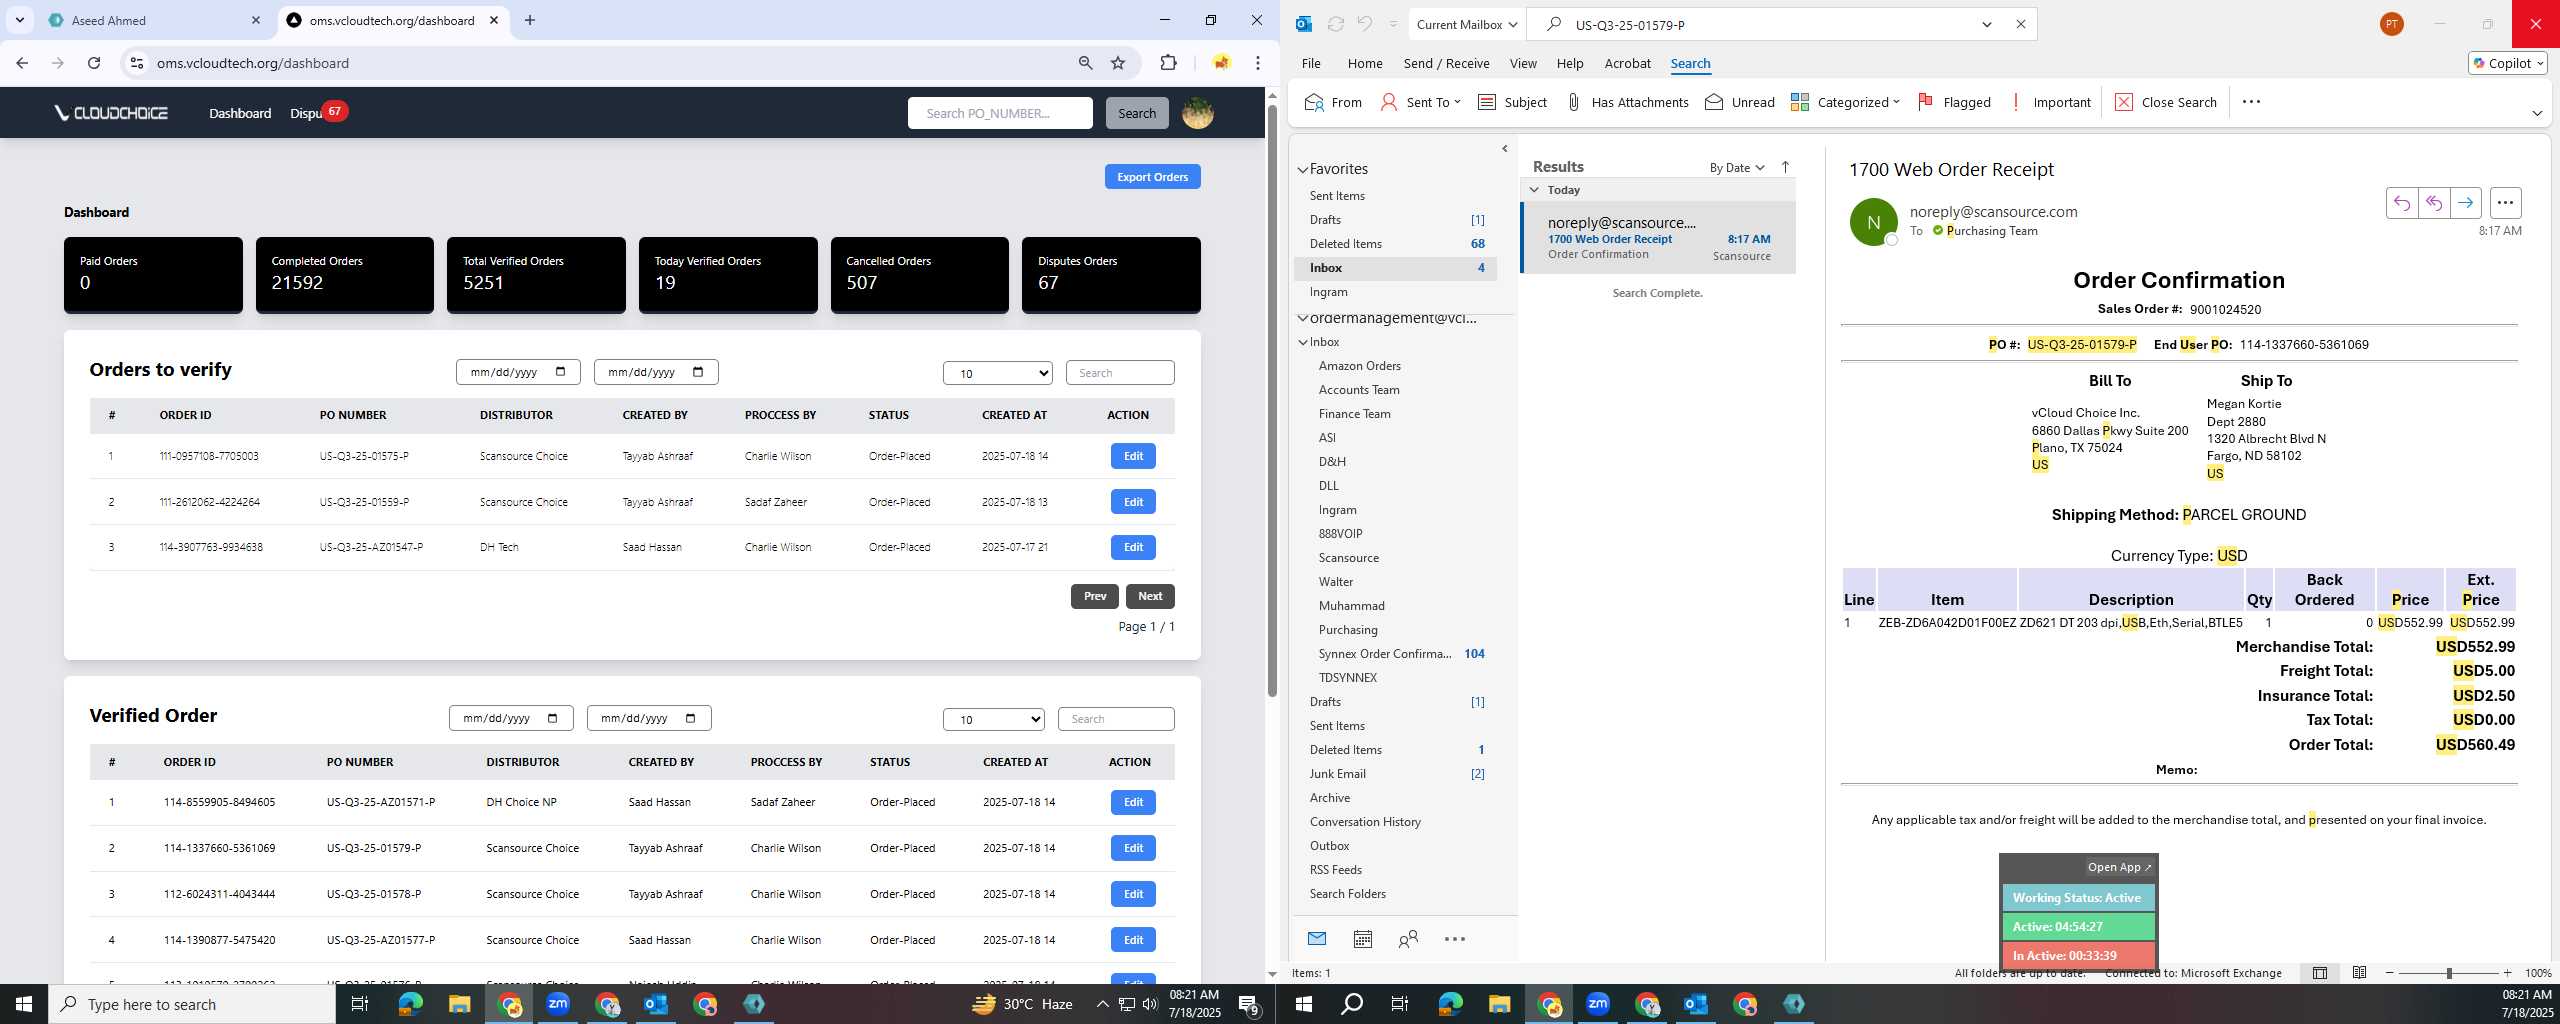The width and height of the screenshot is (2560, 1024).
Task: Click the Chrome reload page icon
Action: 94,63
